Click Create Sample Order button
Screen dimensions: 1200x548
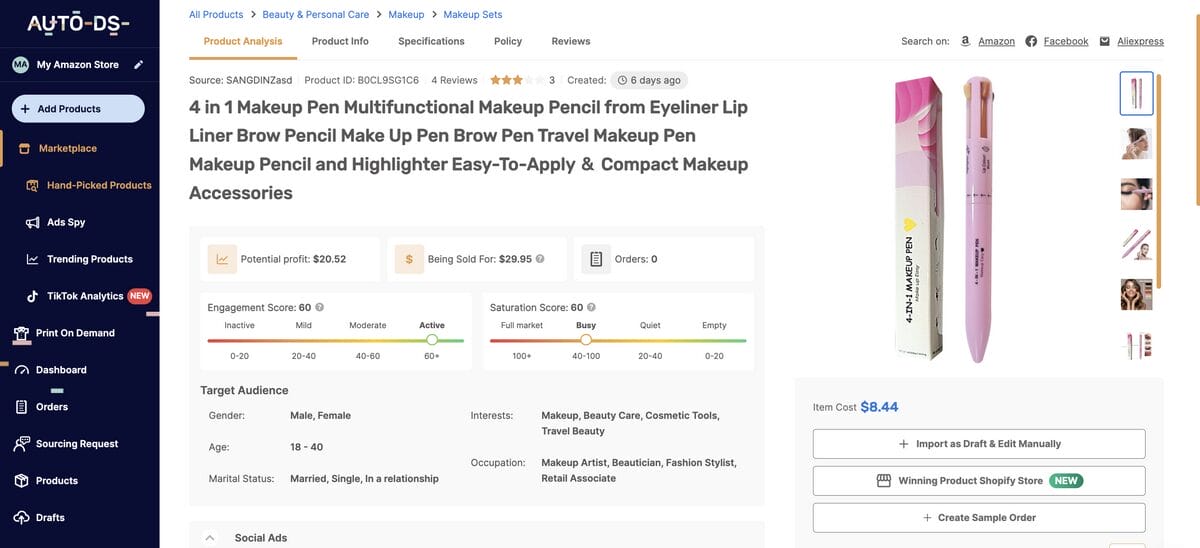click(x=979, y=518)
